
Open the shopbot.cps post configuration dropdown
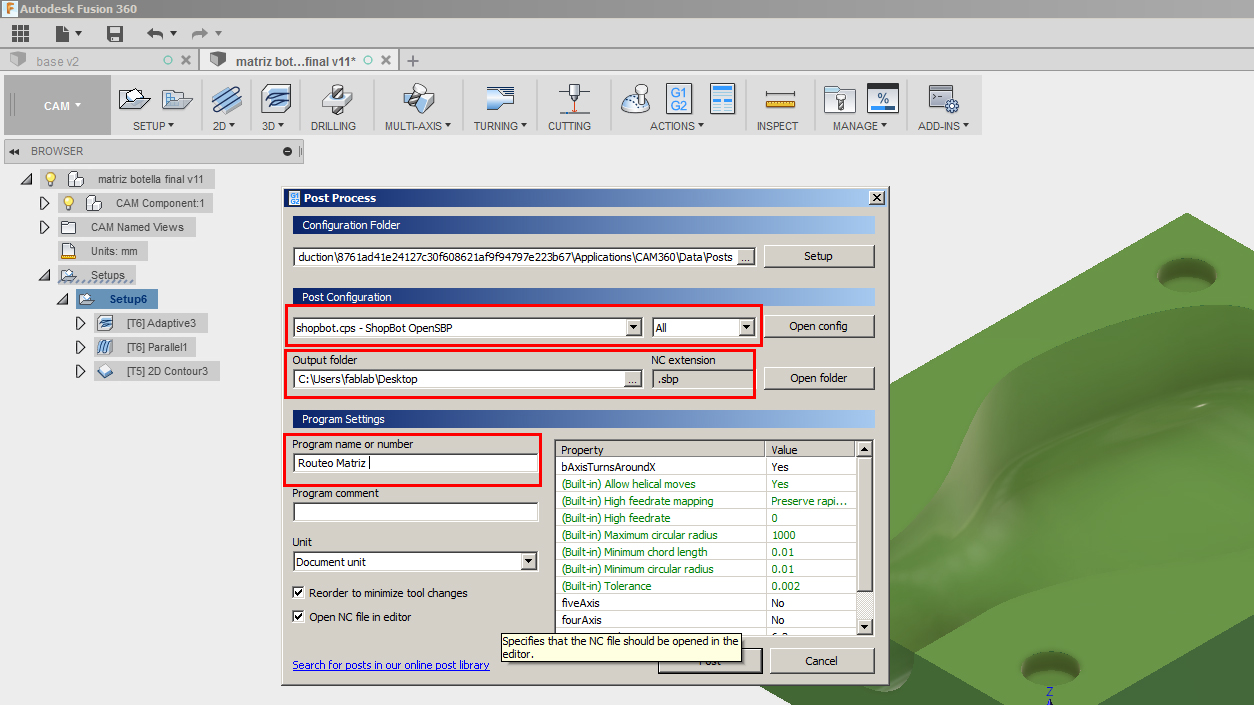633,327
